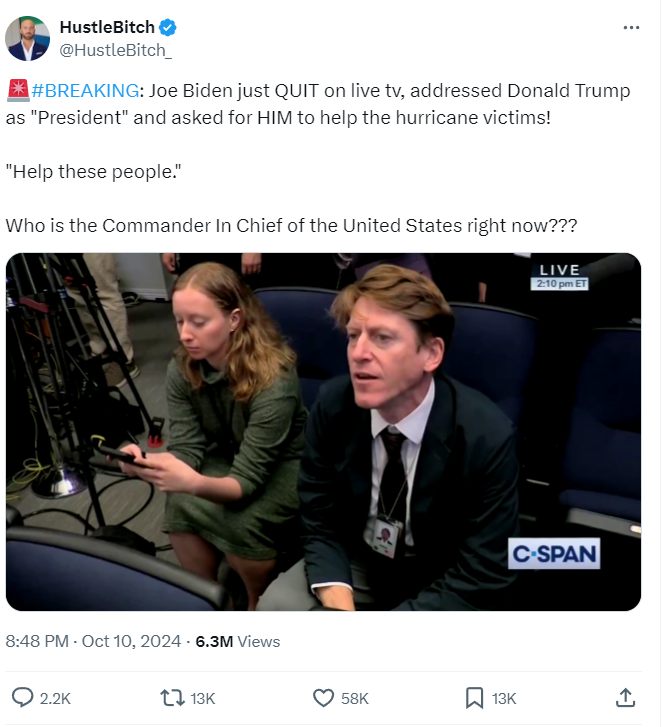Click the repost arrows icon
The width and height of the screenshot is (669, 727).
click(x=172, y=697)
